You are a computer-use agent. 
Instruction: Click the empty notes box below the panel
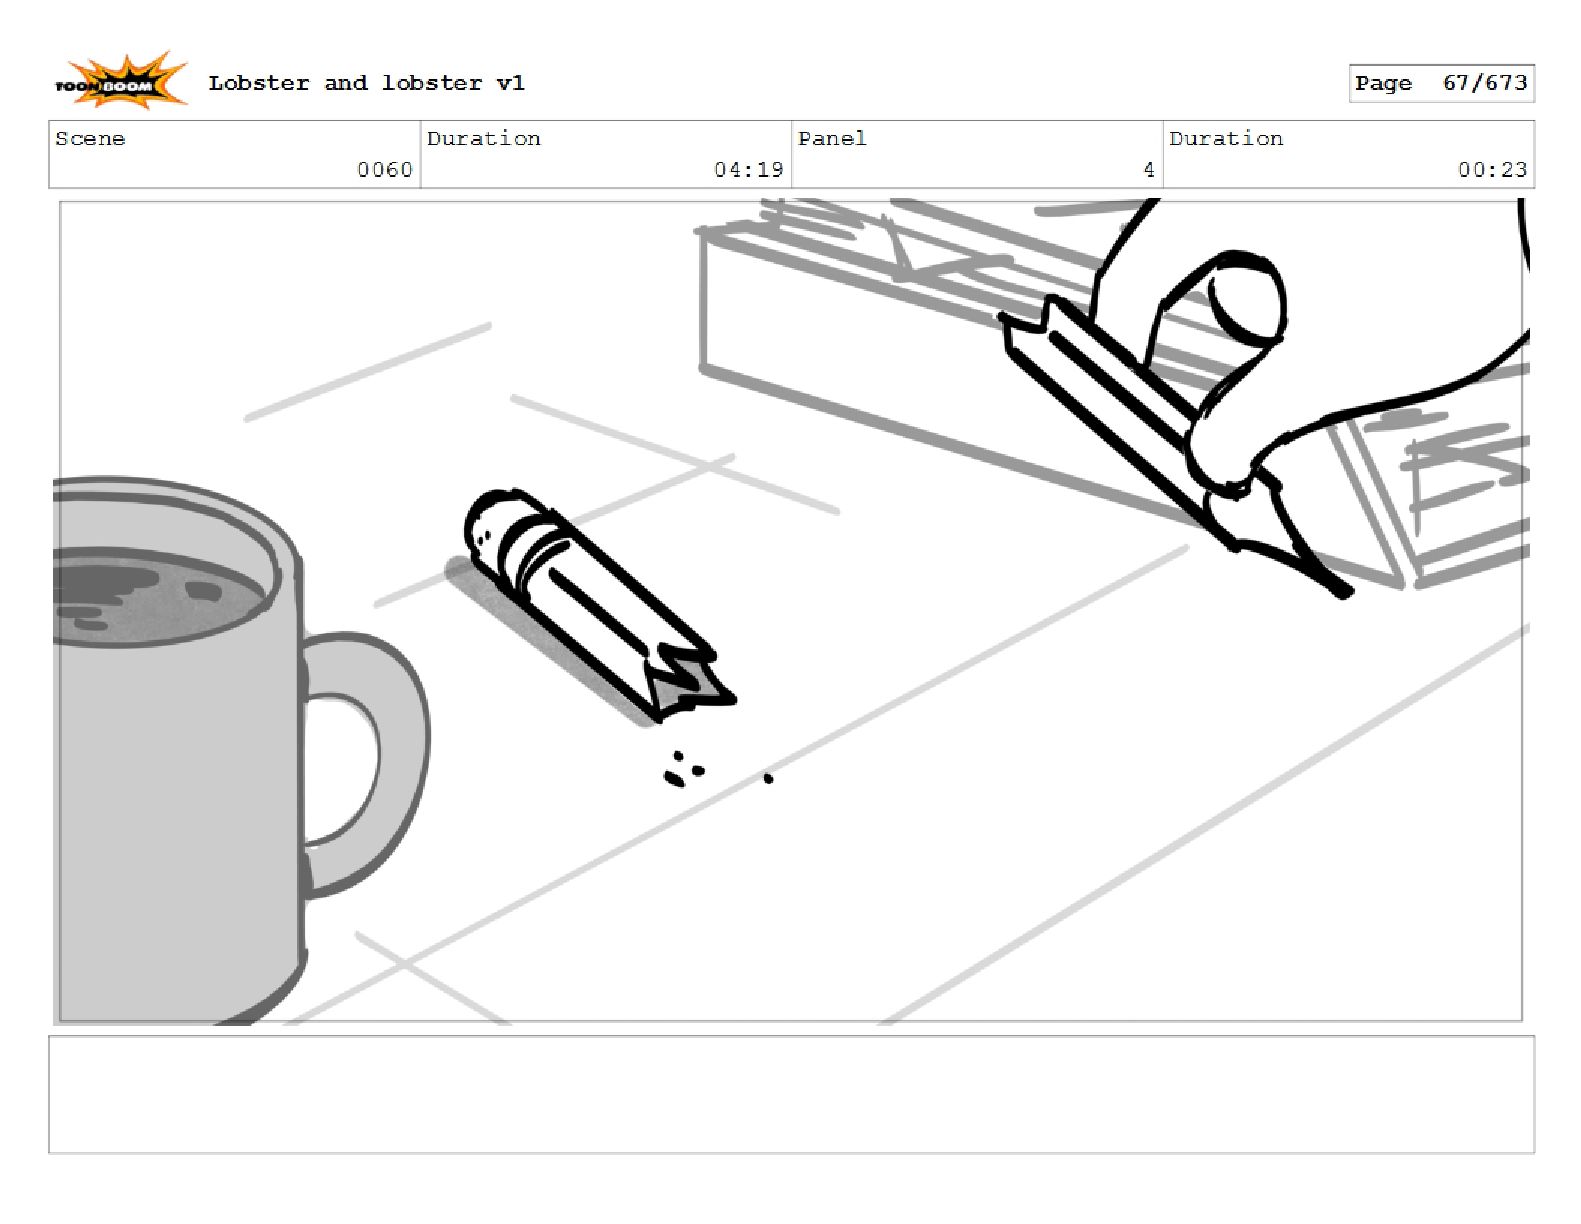(791, 1095)
